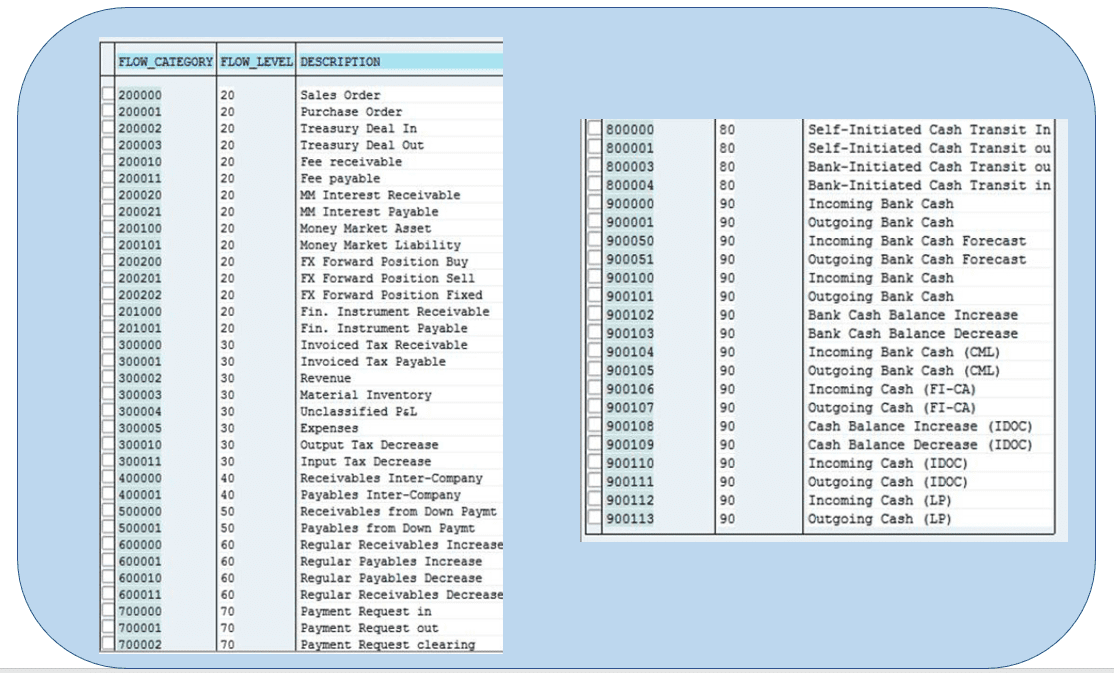Select checkbox for Outgoing Cash (LP) row
Viewport: 1114px width, 673px height.
pyautogui.click(x=594, y=519)
